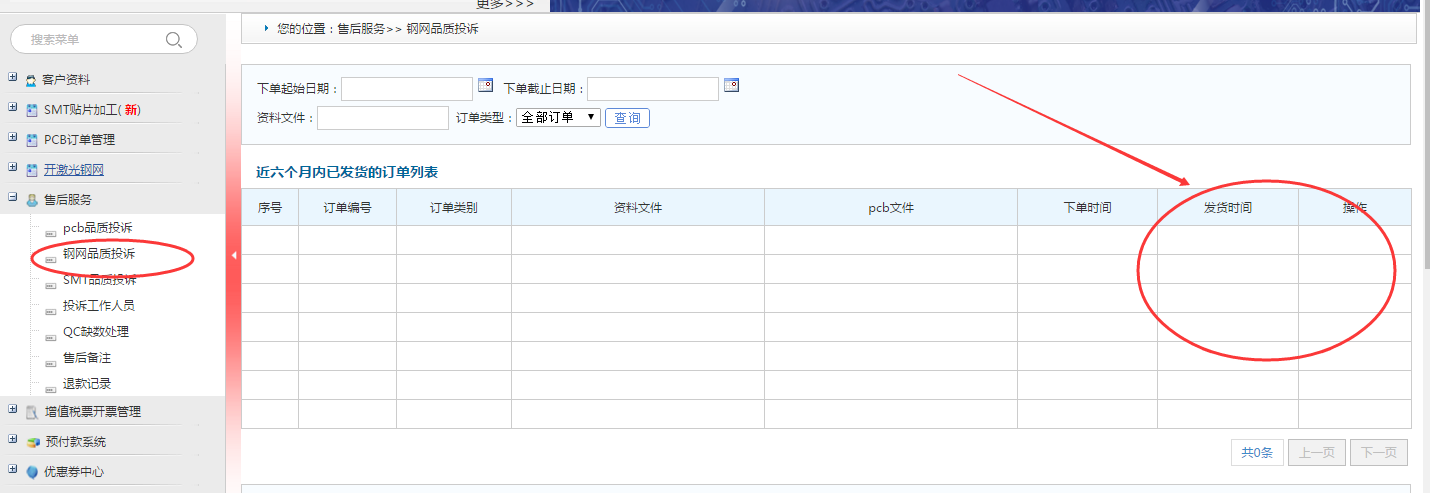Viewport: 1430px width, 493px height.
Task: Collapse the sidebar using the red arrow handle
Action: click(x=234, y=256)
